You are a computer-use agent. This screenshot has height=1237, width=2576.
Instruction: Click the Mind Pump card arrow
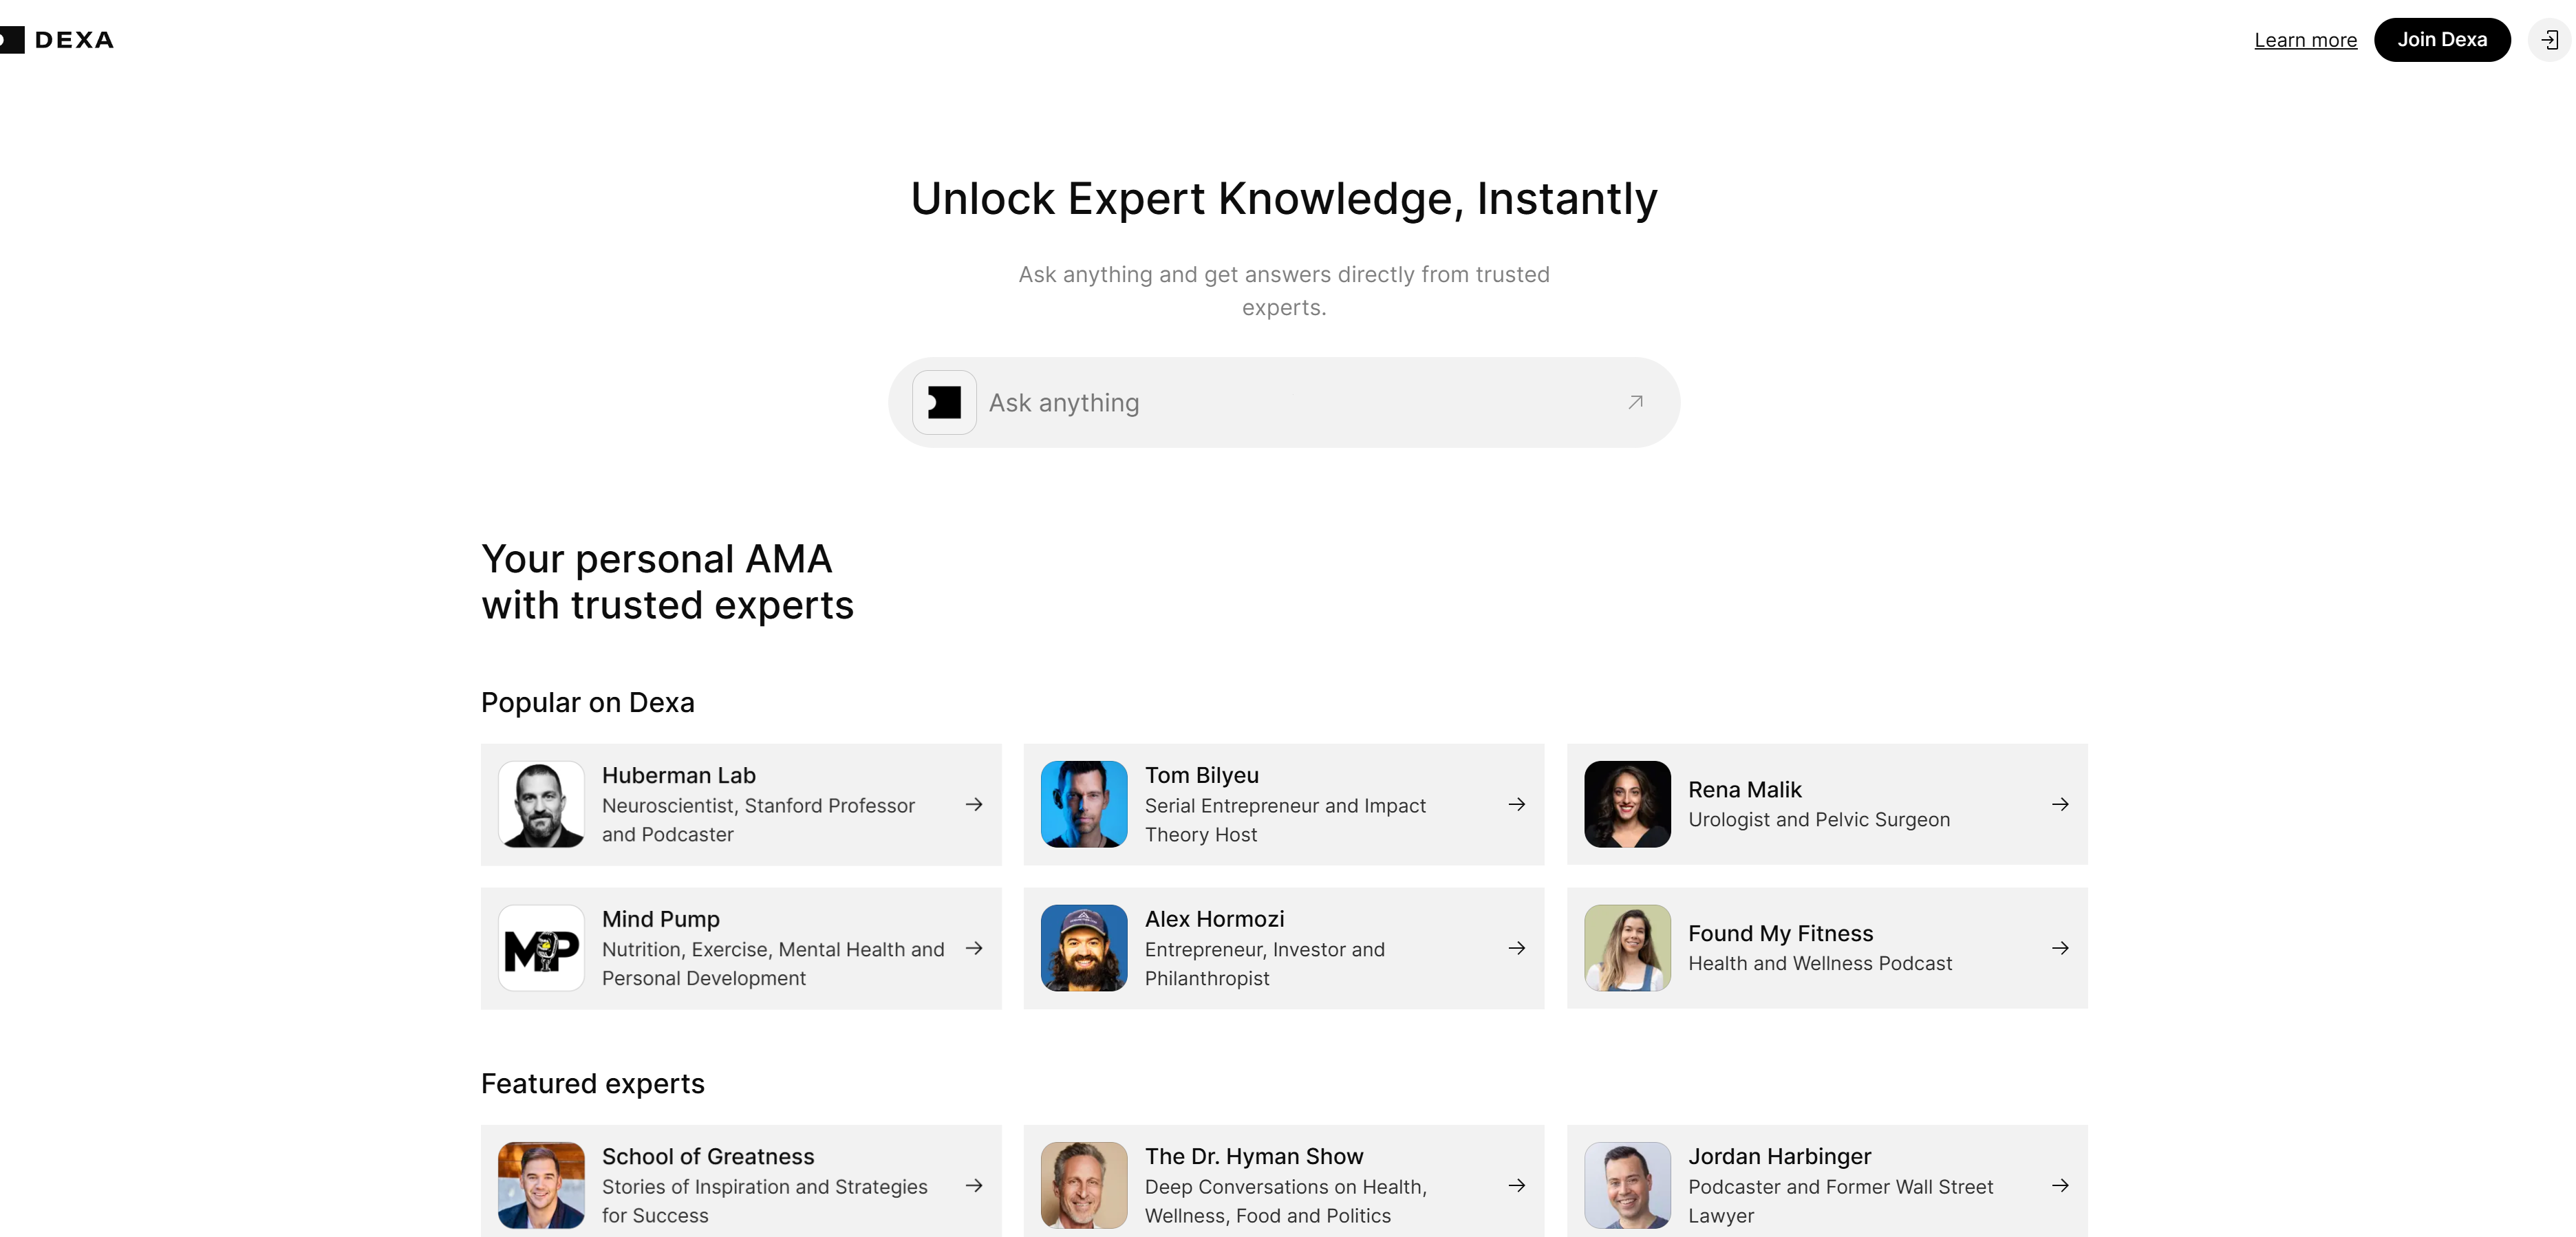pyautogui.click(x=973, y=948)
